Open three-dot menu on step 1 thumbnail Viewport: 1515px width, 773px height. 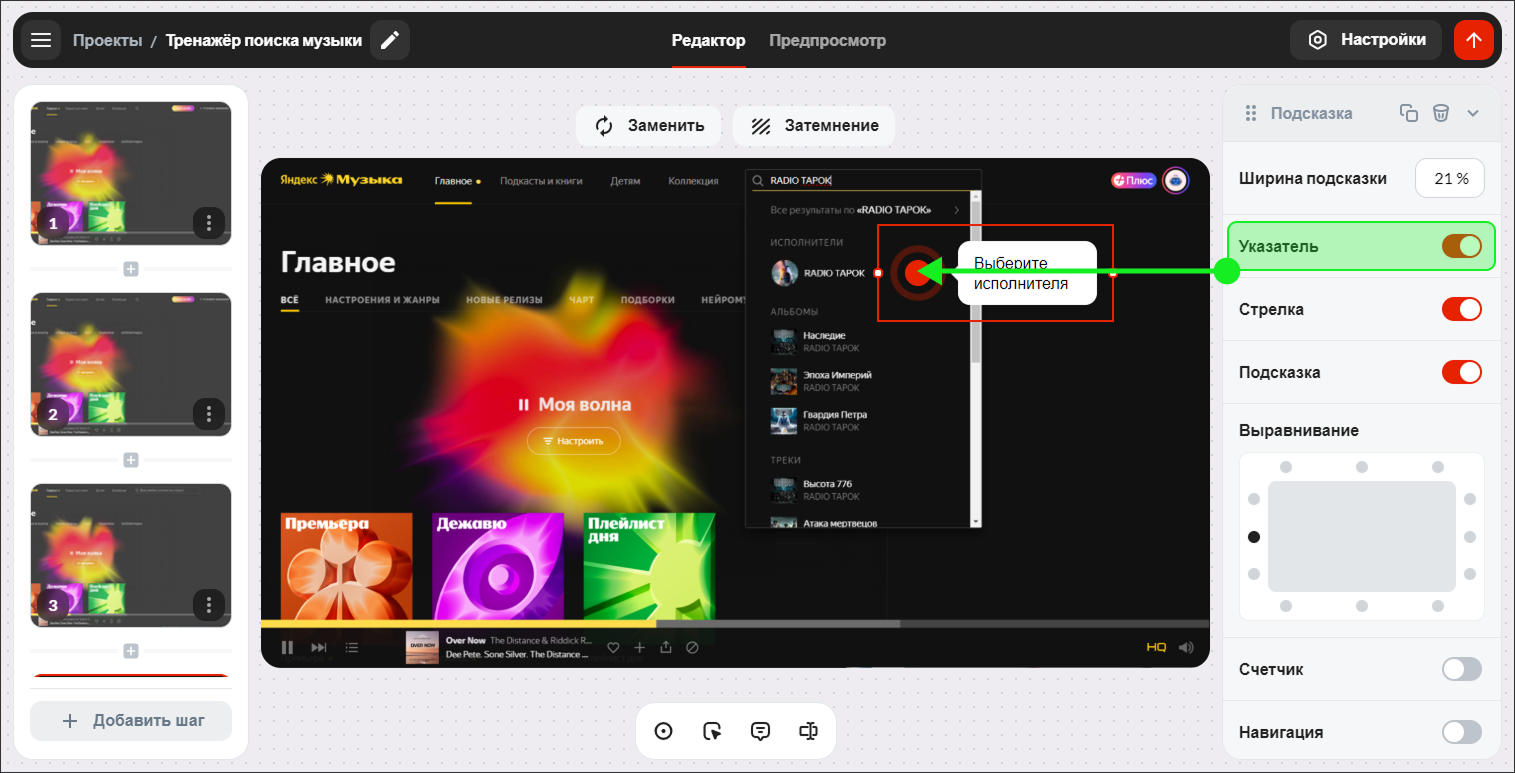[208, 222]
